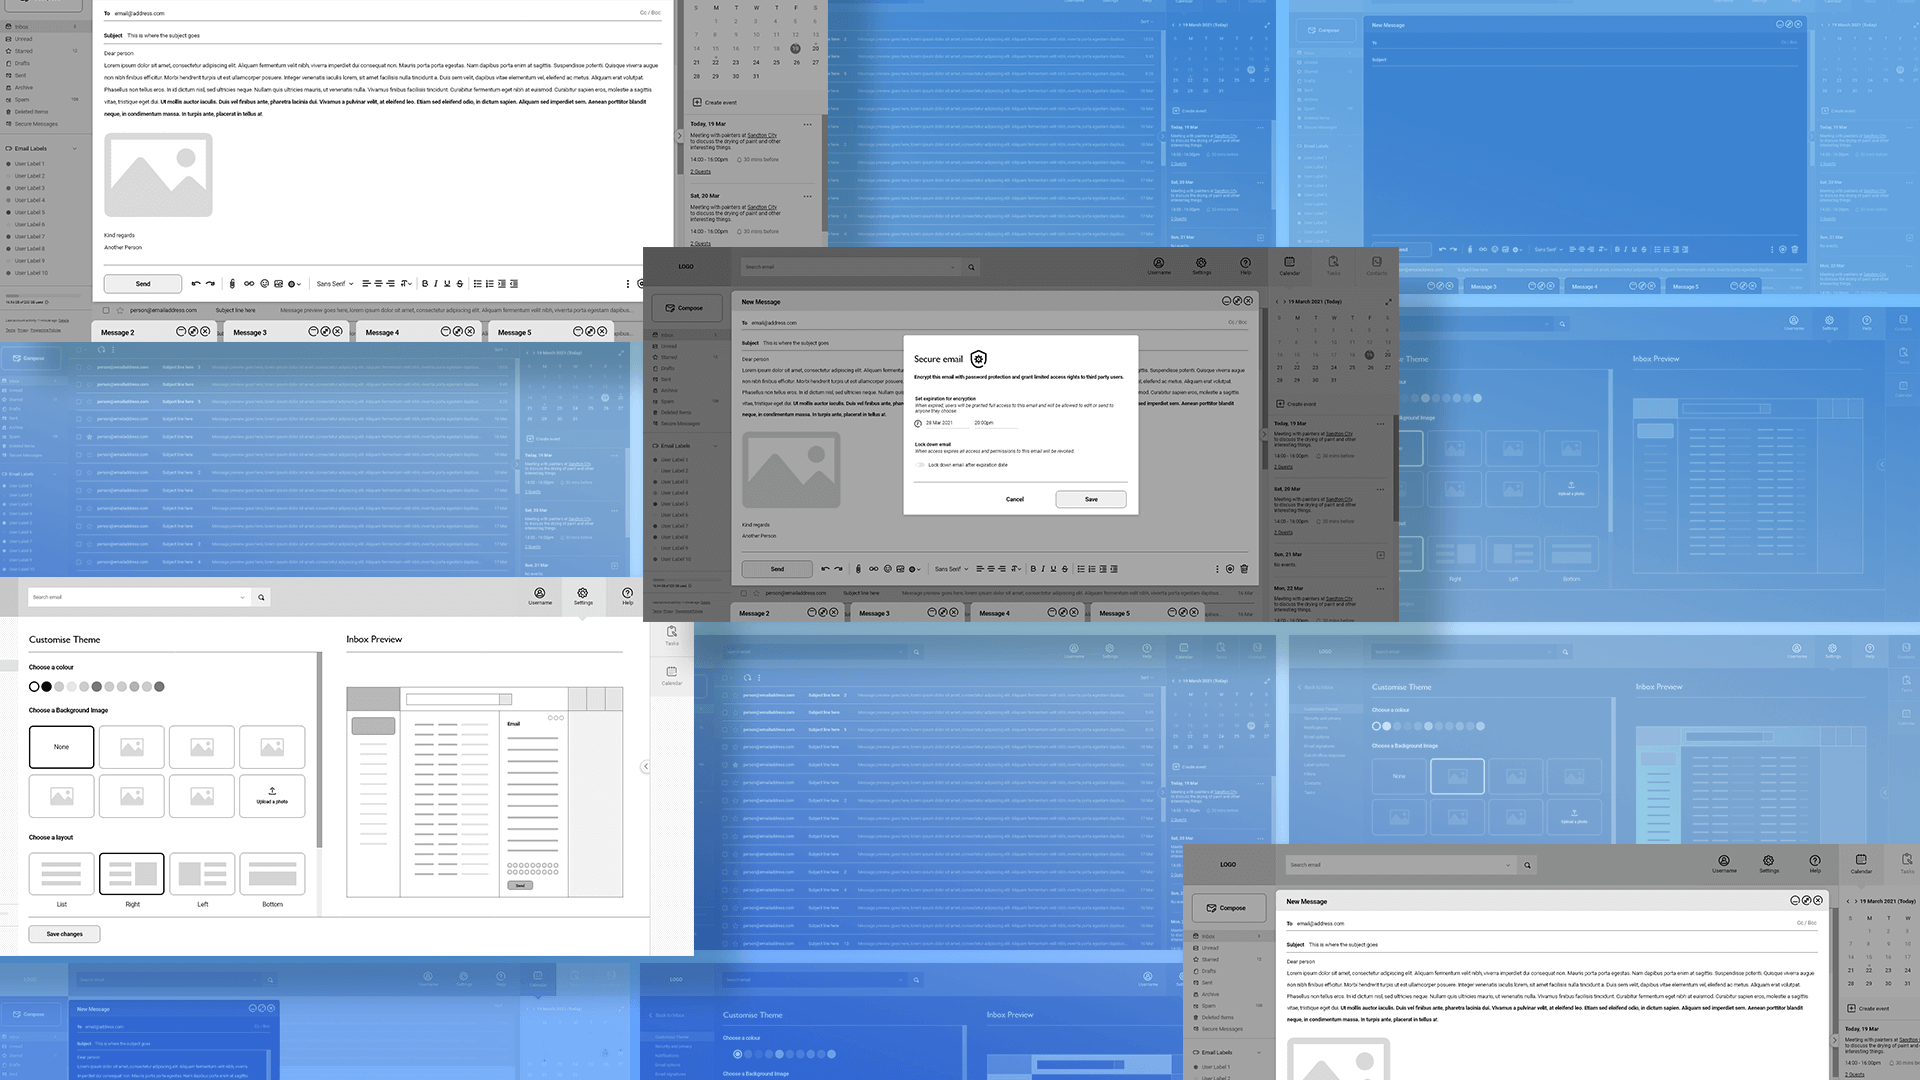This screenshot has width=1920, height=1080.
Task: Toggle Lock down email after expiration date
Action: pos(920,465)
